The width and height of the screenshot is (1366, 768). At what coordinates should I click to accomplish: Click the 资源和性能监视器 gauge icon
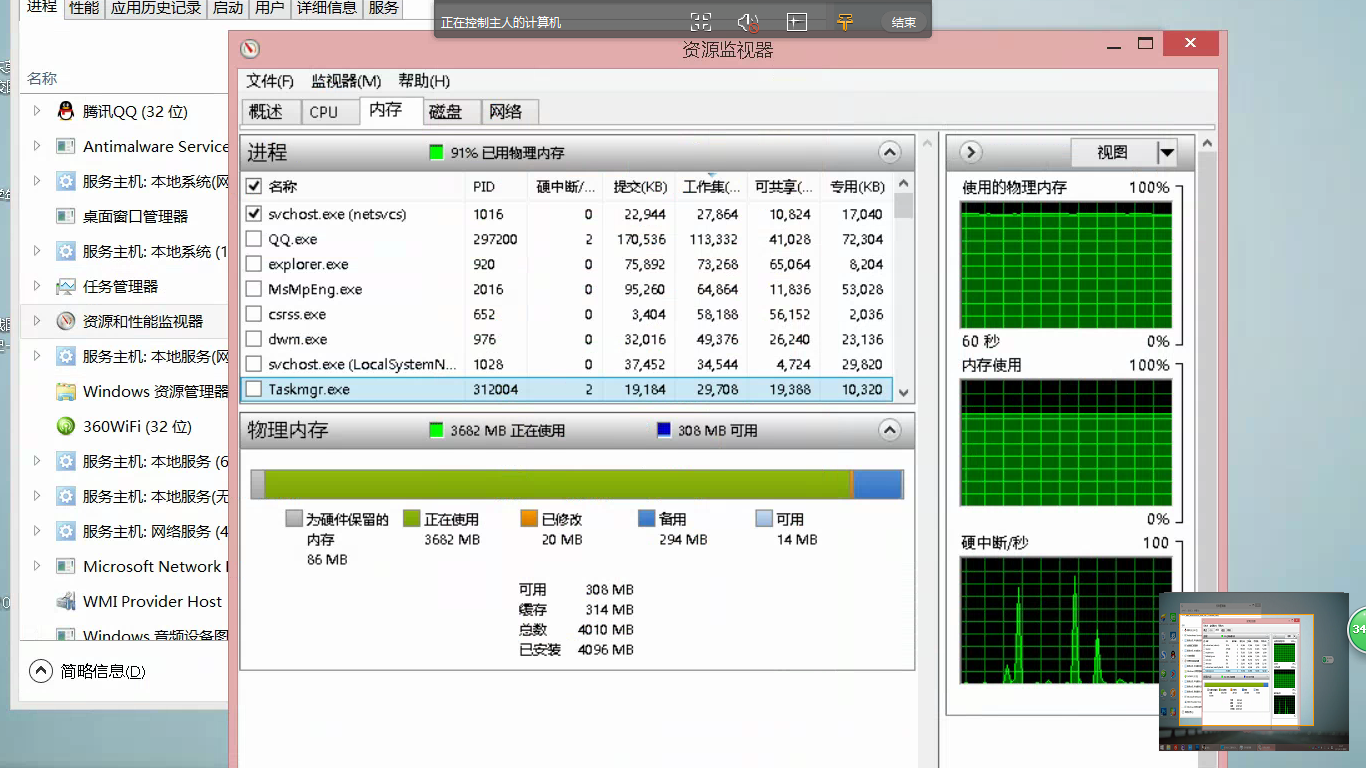pos(66,321)
